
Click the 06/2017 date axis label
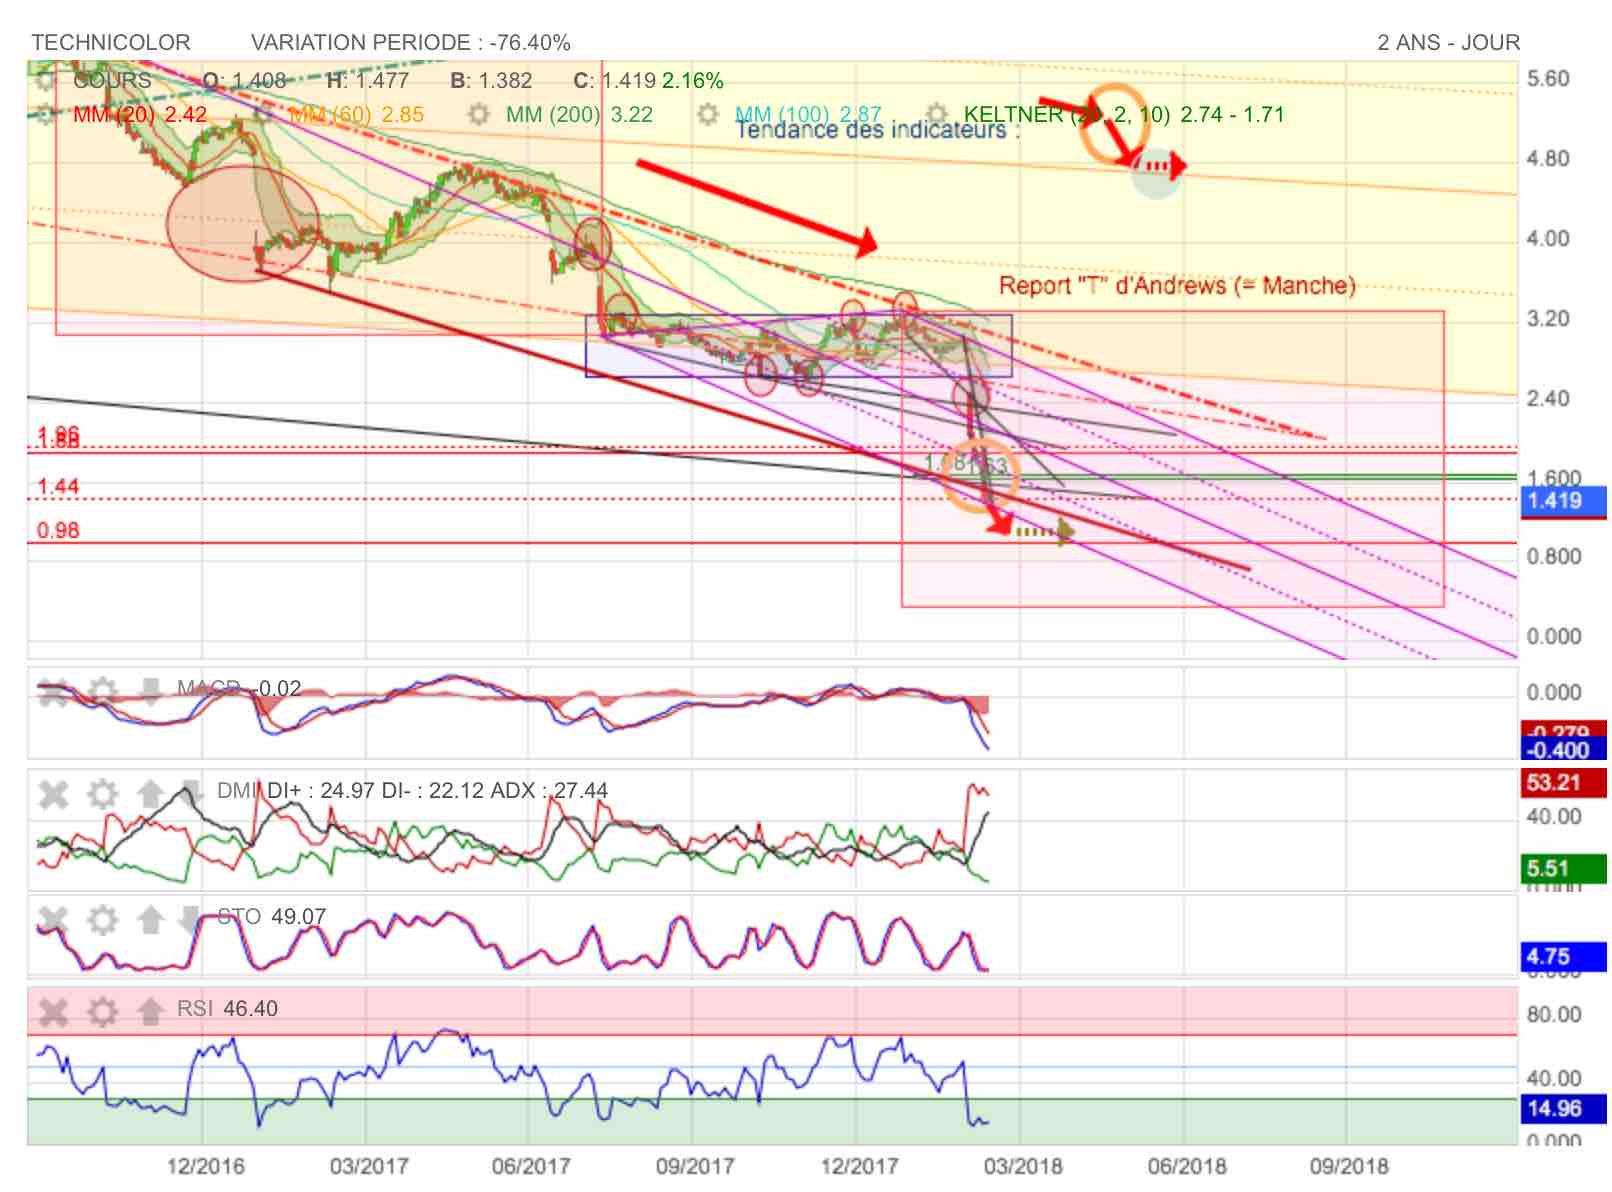(531, 1166)
